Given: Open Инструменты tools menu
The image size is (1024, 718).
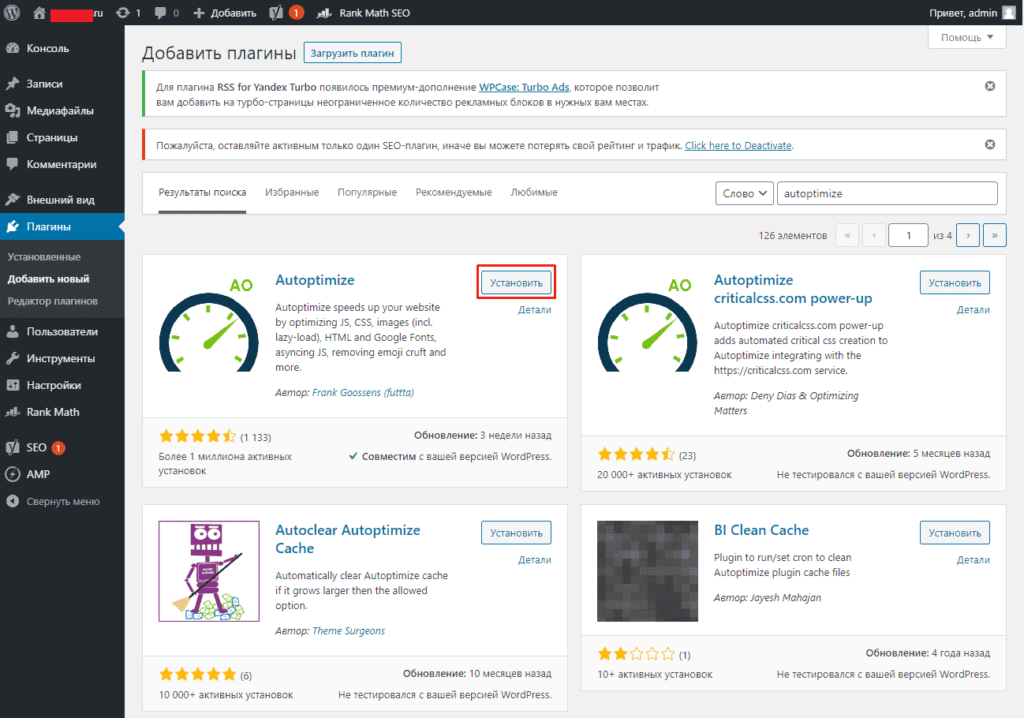Looking at the screenshot, I should click(x=62, y=358).
